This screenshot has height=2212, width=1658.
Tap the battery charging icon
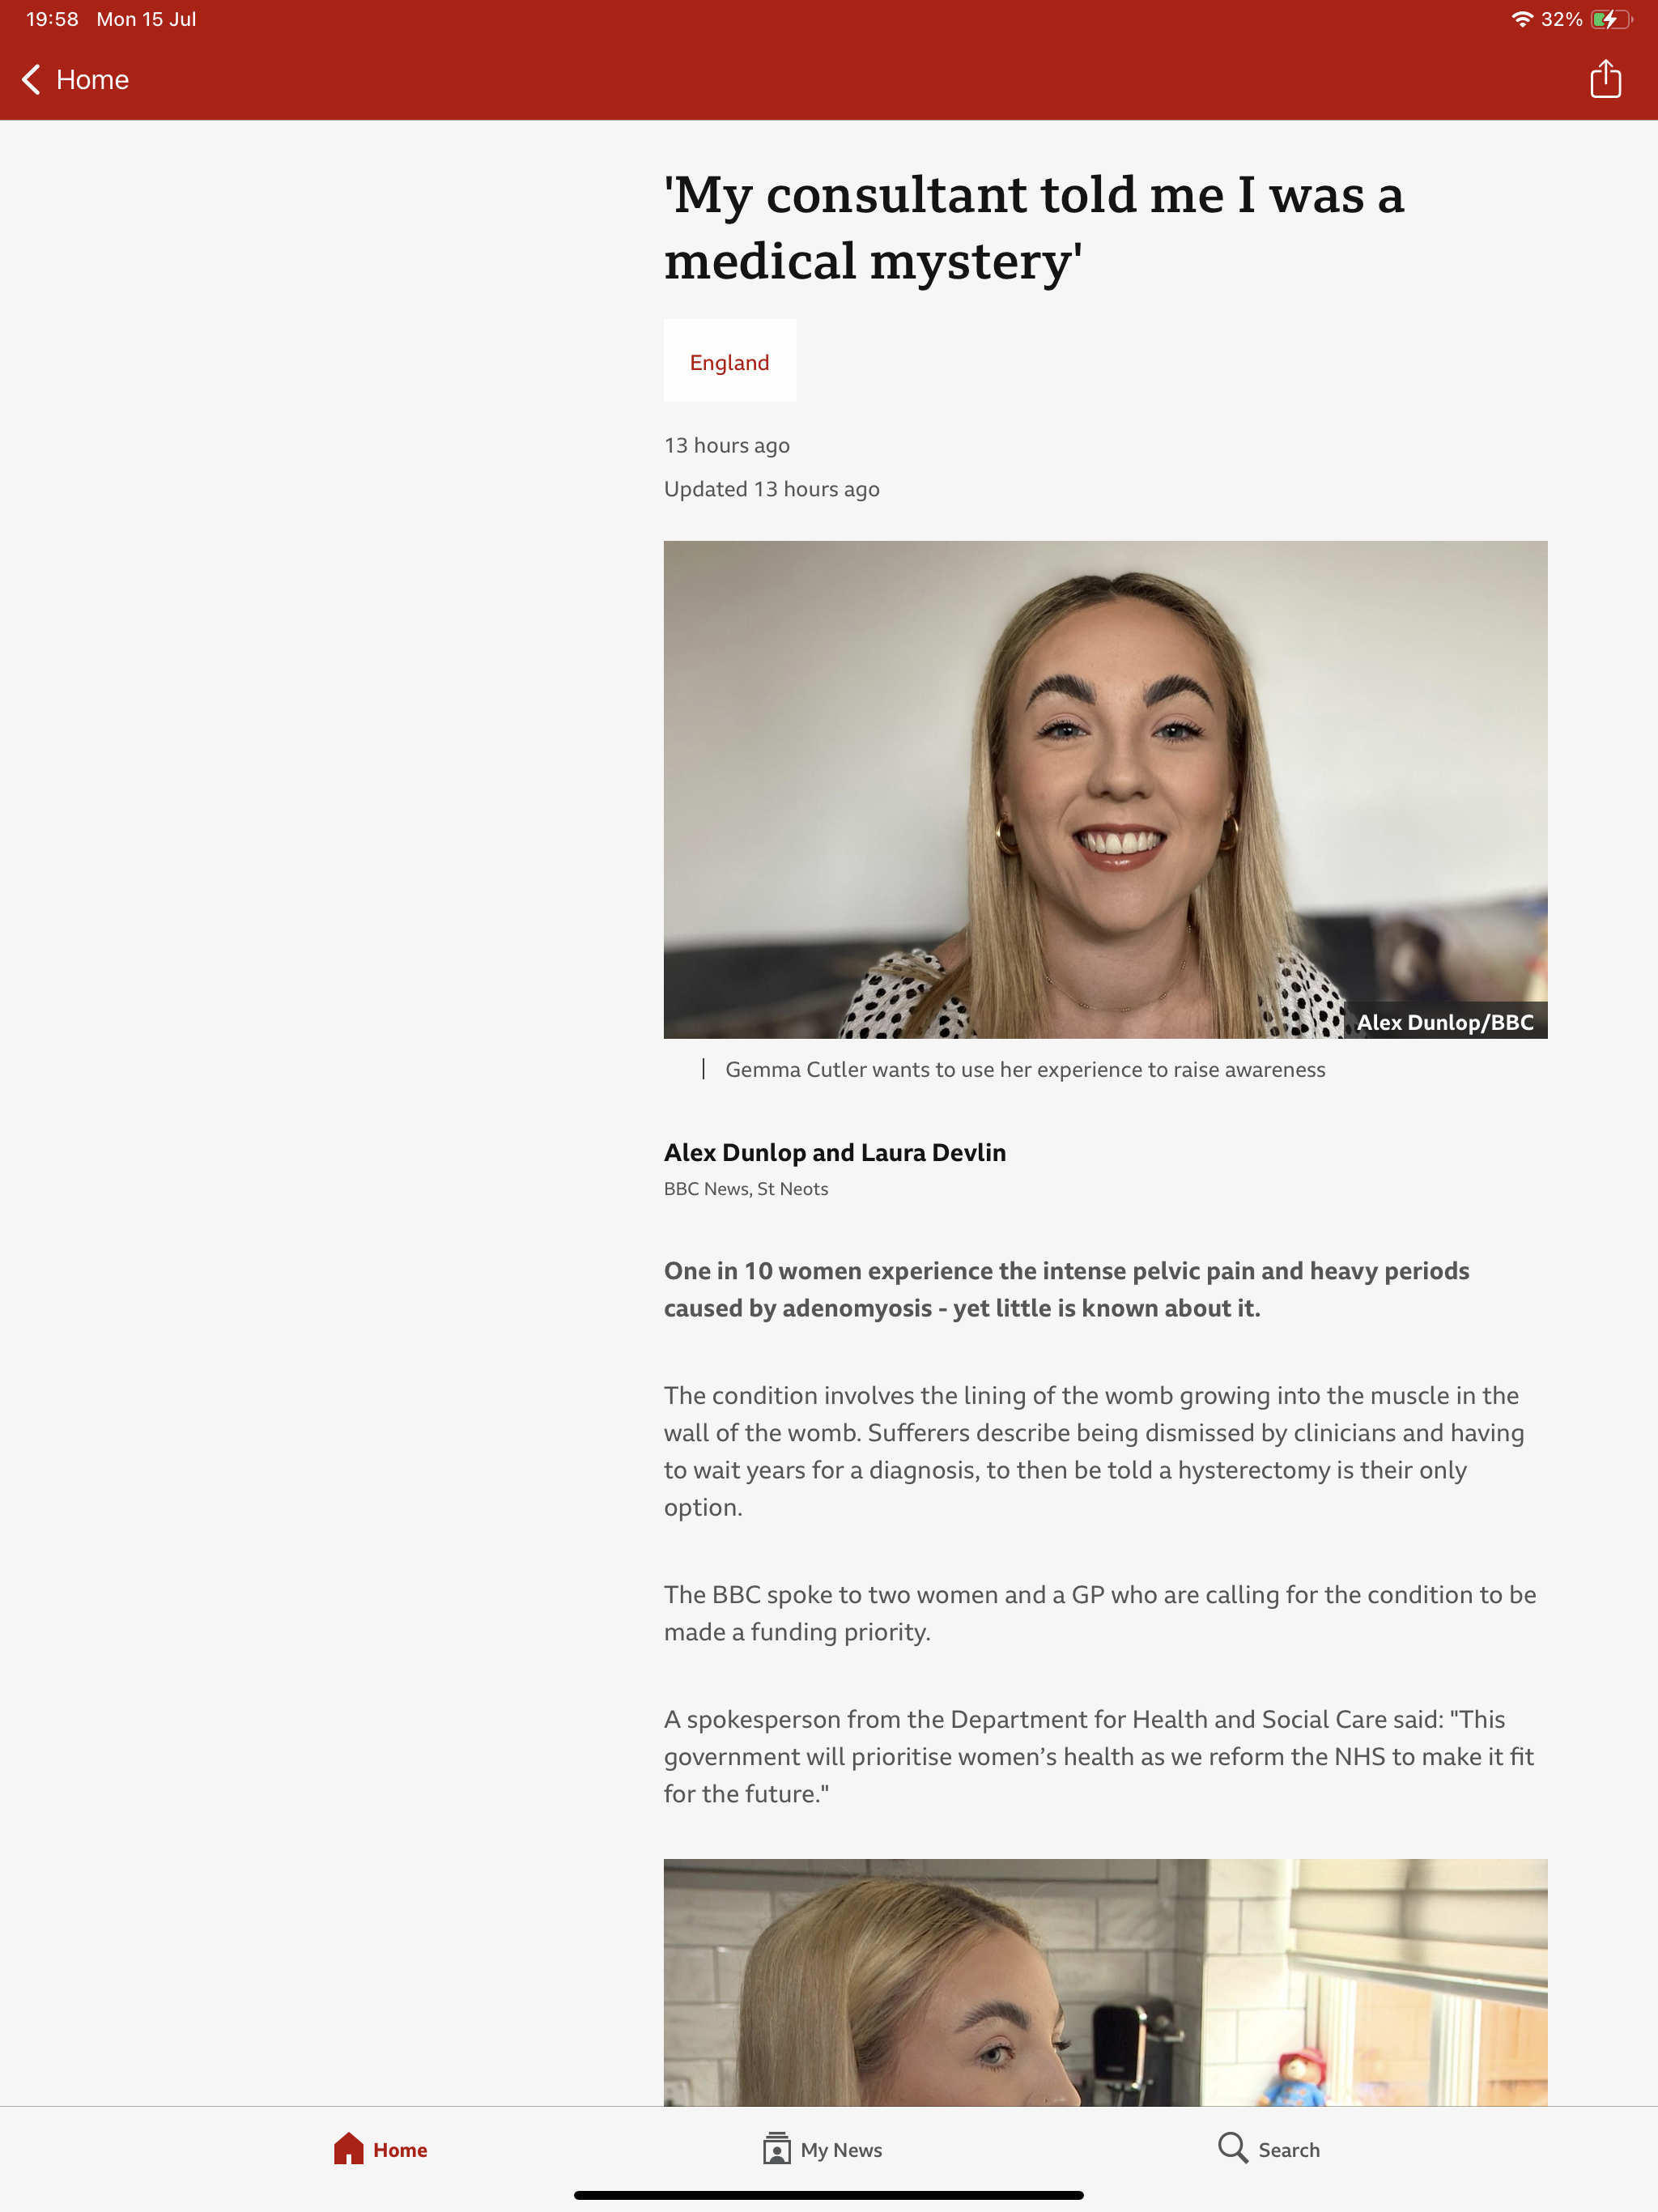point(1610,19)
